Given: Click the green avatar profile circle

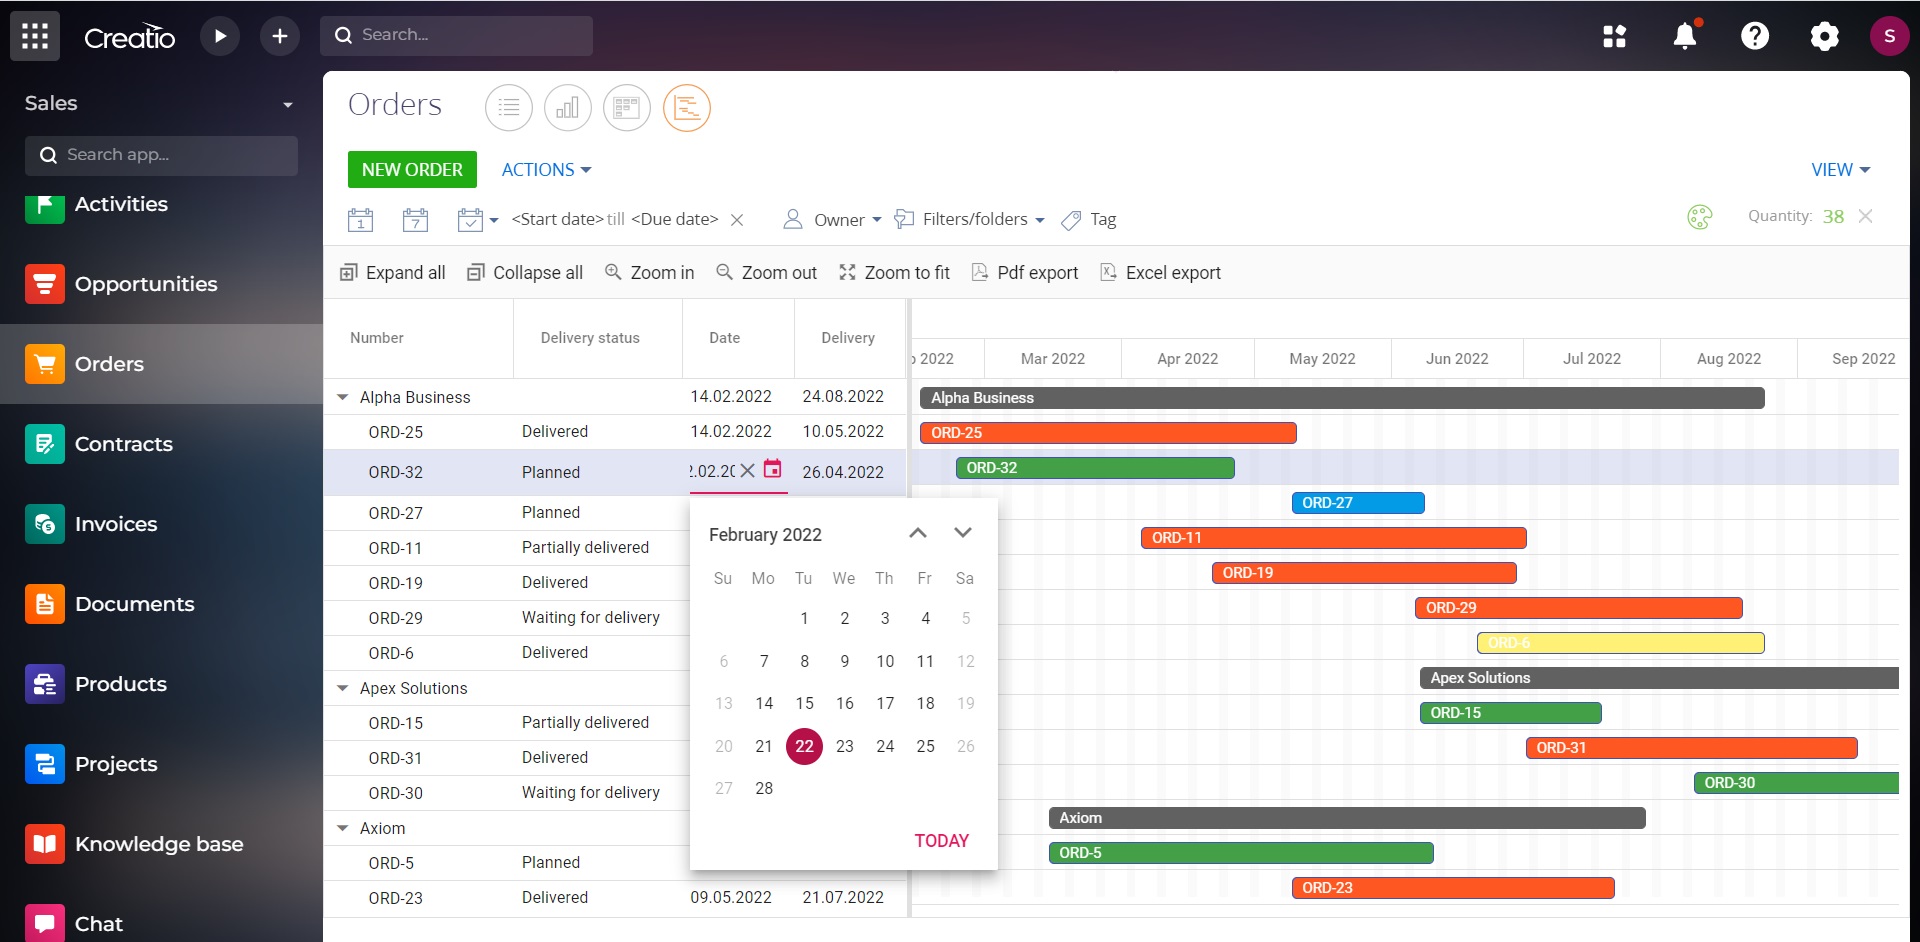Looking at the screenshot, I should (x=1890, y=35).
